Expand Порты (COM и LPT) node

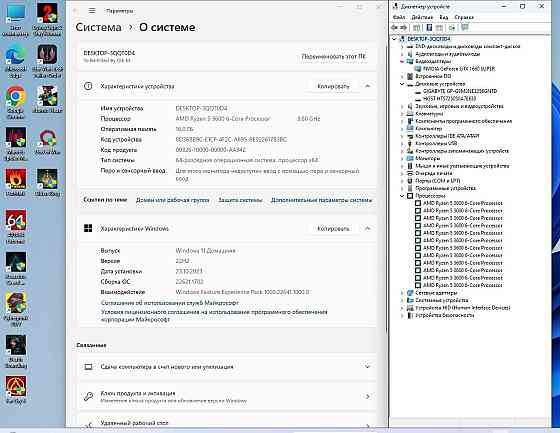coord(402,181)
